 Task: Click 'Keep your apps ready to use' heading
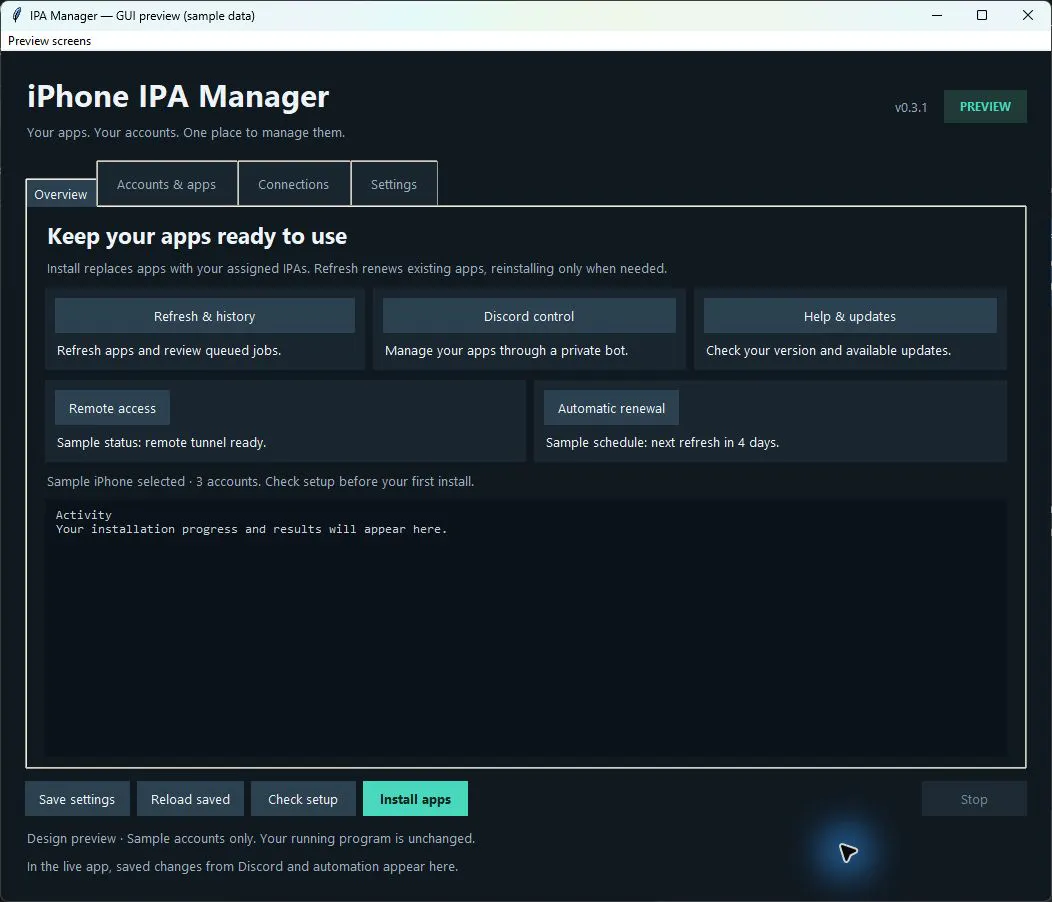click(197, 236)
